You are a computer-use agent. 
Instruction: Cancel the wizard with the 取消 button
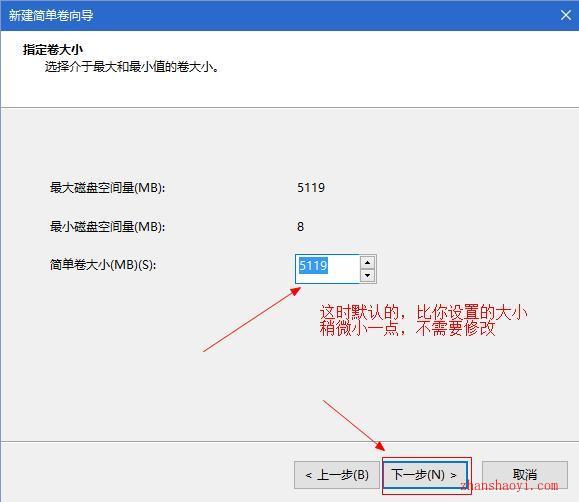pos(525,475)
